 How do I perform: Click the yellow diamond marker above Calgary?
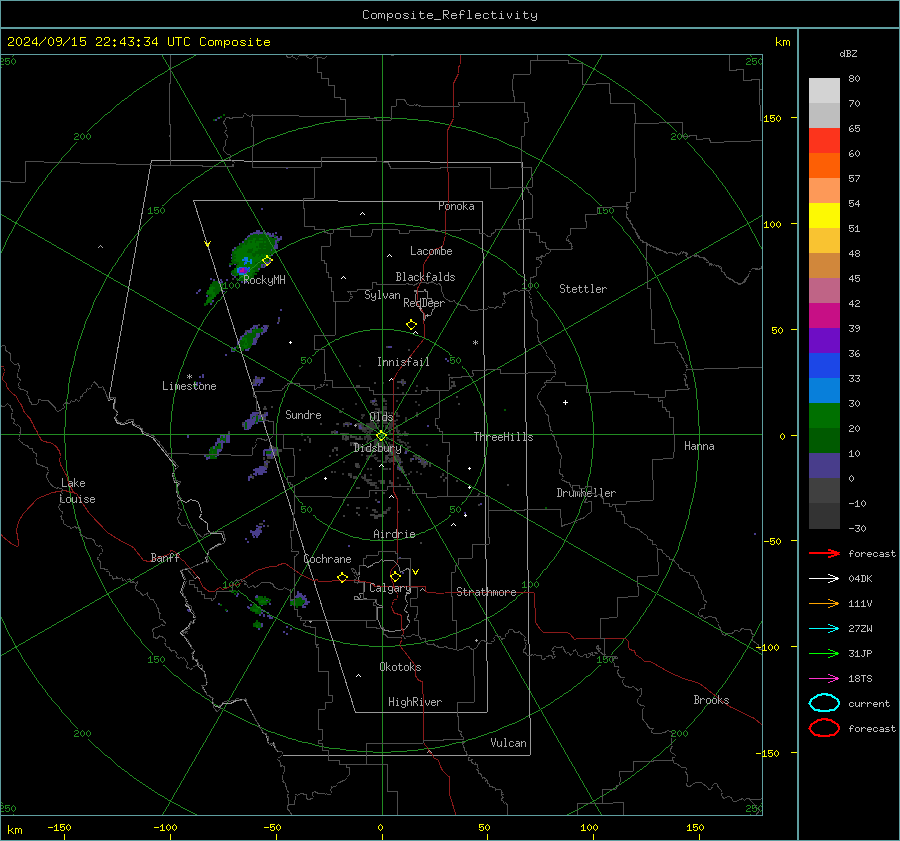pos(395,576)
